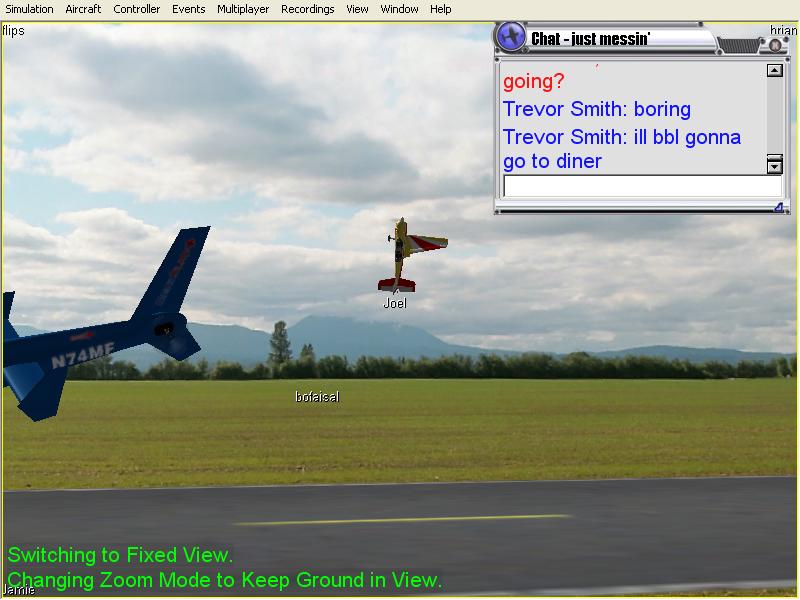This screenshot has height=600, width=800.
Task: Open the Events menu
Action: pos(188,9)
